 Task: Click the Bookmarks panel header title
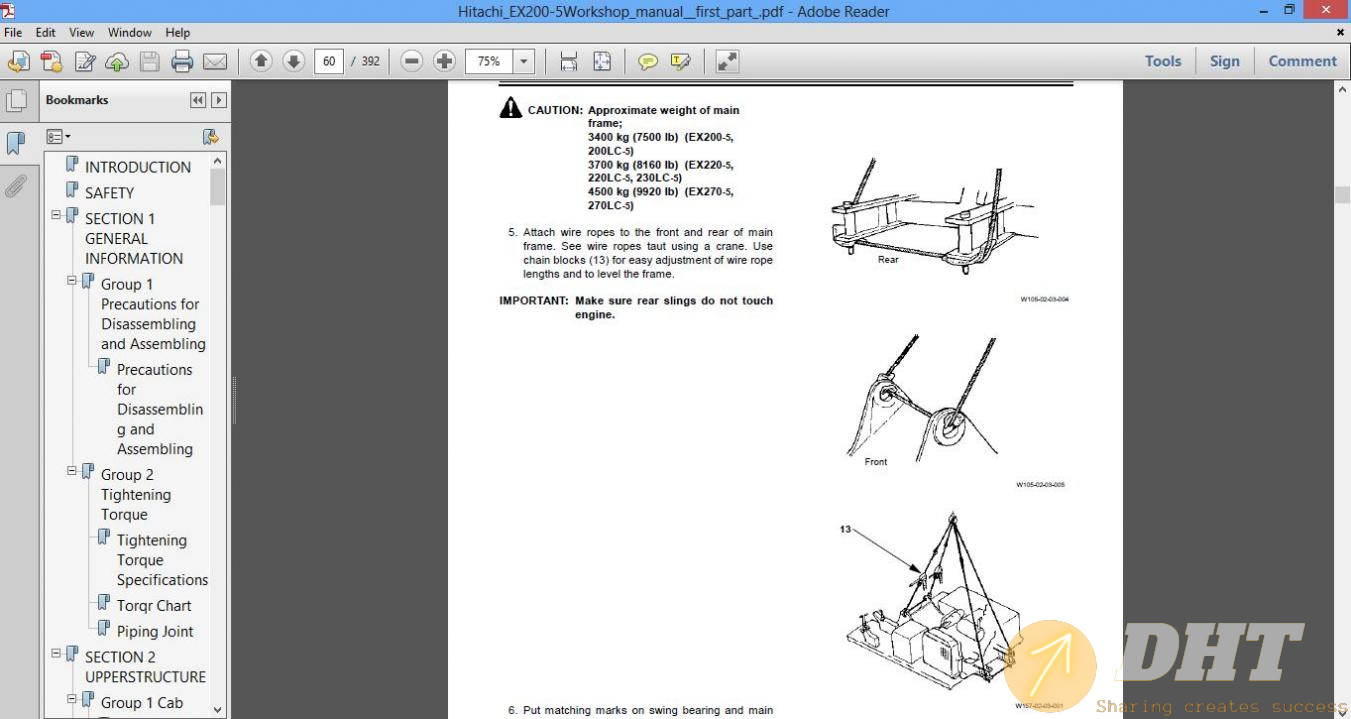click(x=77, y=100)
